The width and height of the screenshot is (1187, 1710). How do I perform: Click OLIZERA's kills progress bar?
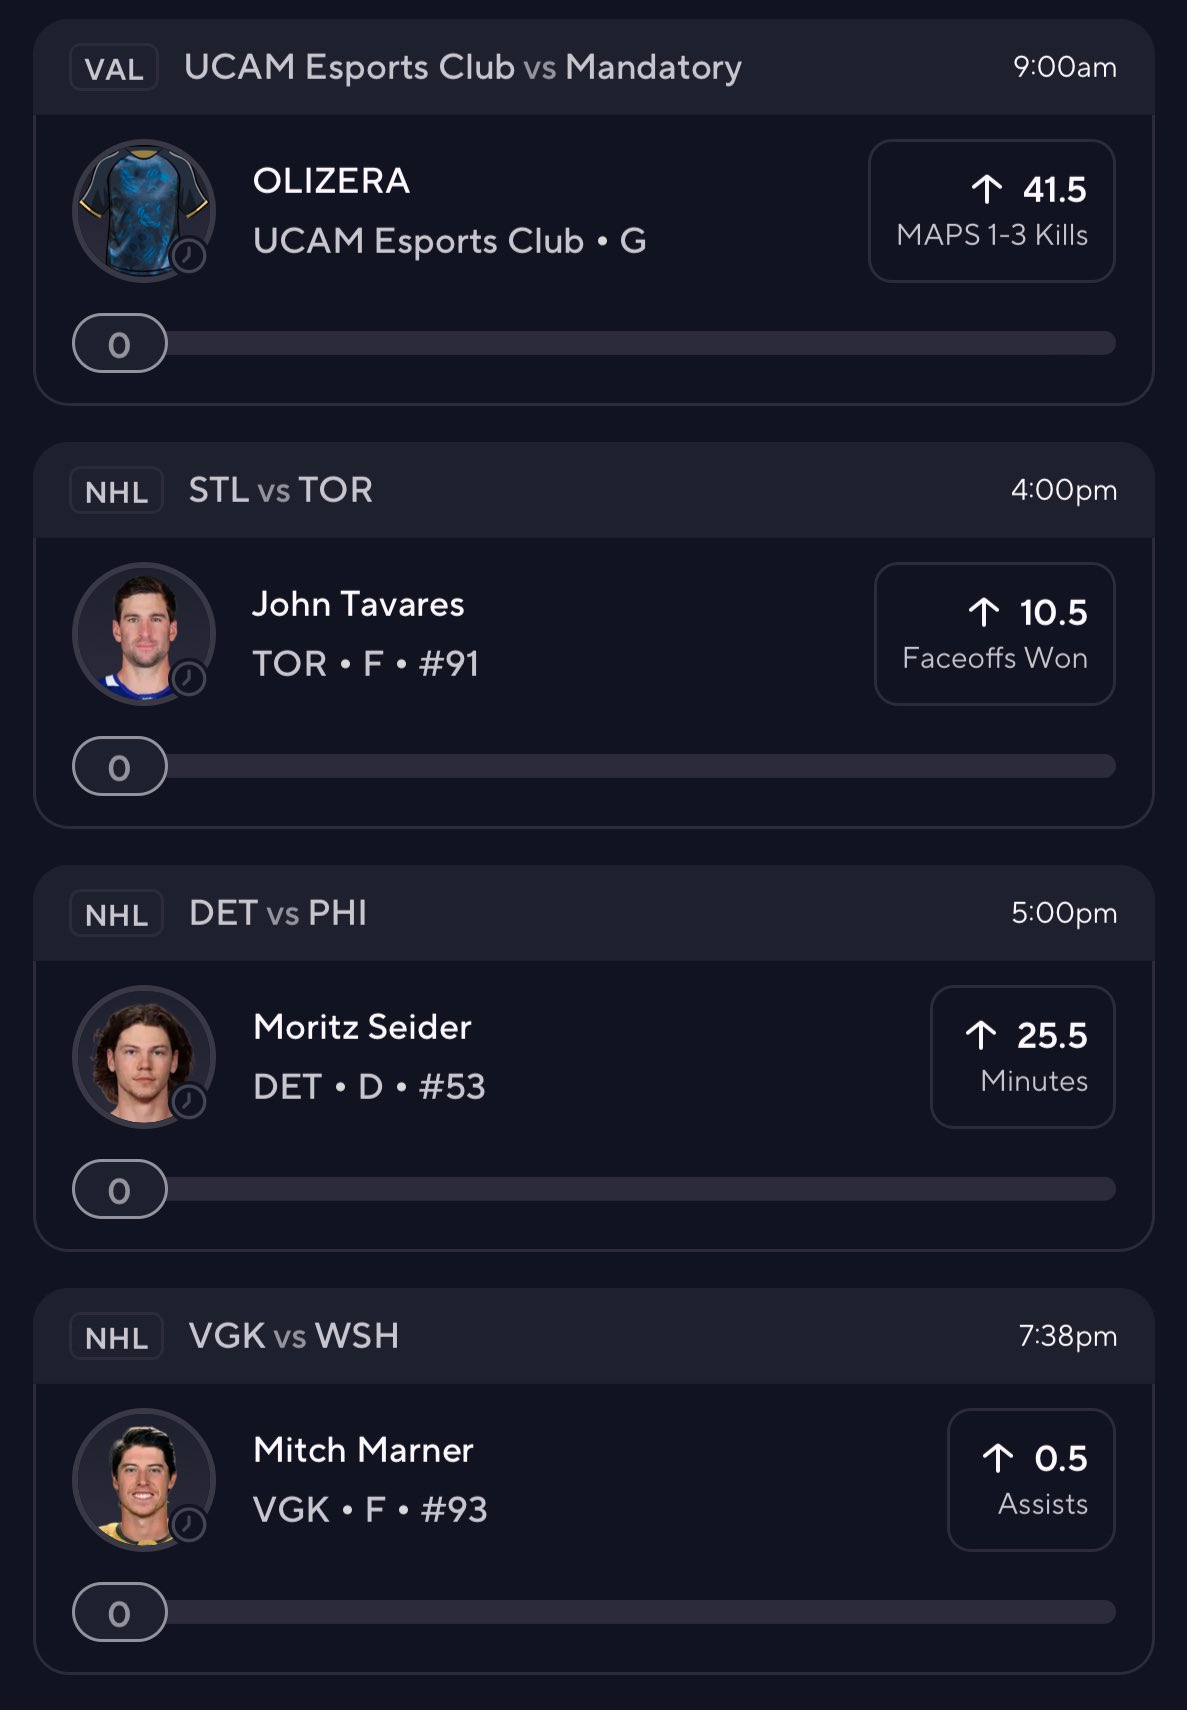640,343
